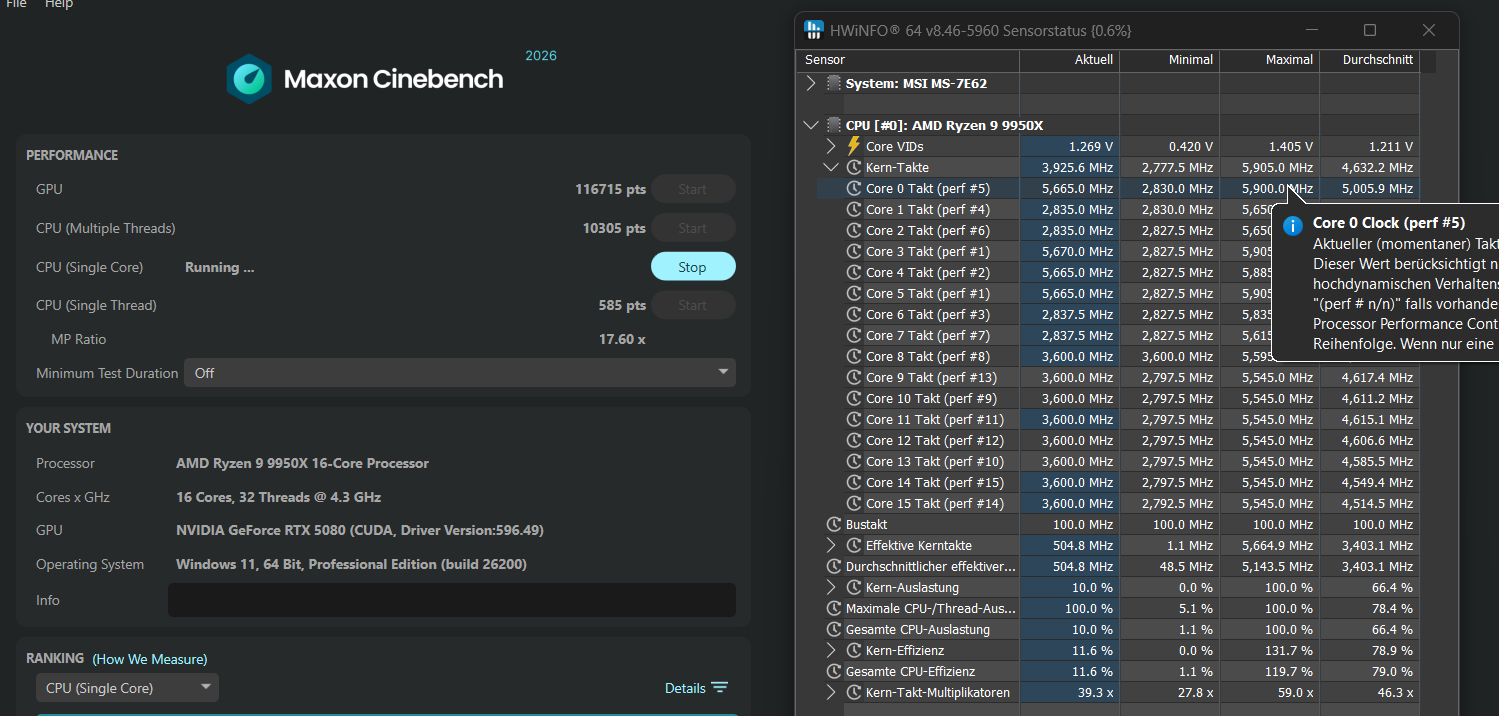
Task: Click clock icon of Core 8 Takt
Action: pyautogui.click(x=854, y=356)
